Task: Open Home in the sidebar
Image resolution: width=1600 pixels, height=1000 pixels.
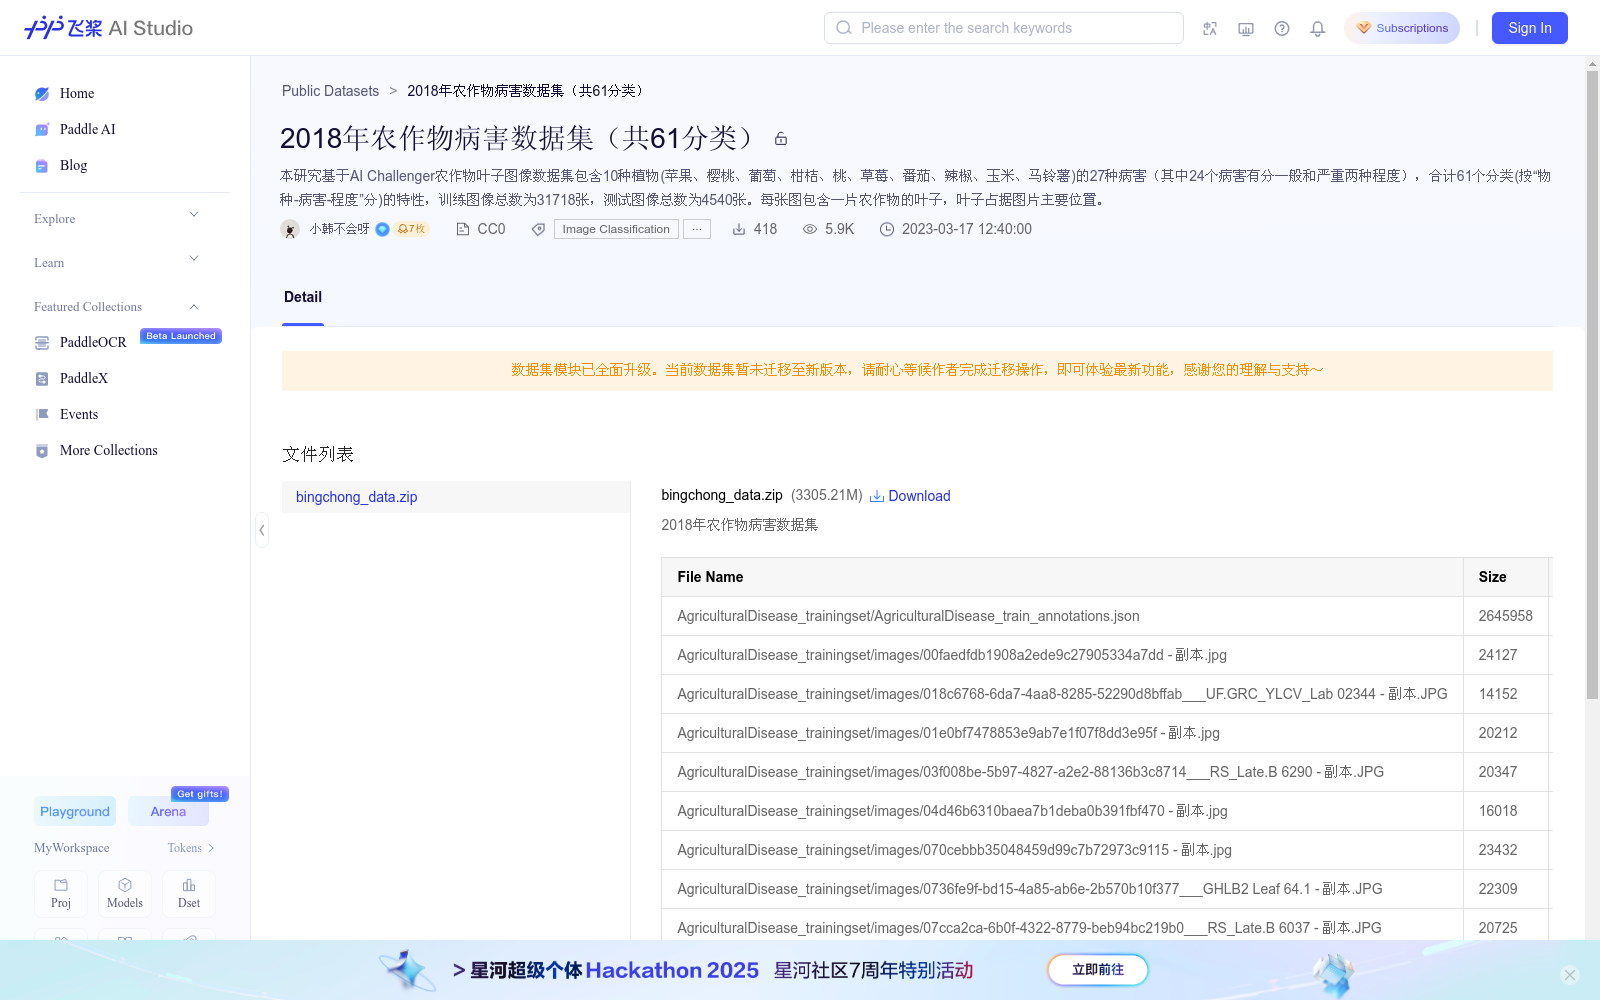Action: [77, 93]
